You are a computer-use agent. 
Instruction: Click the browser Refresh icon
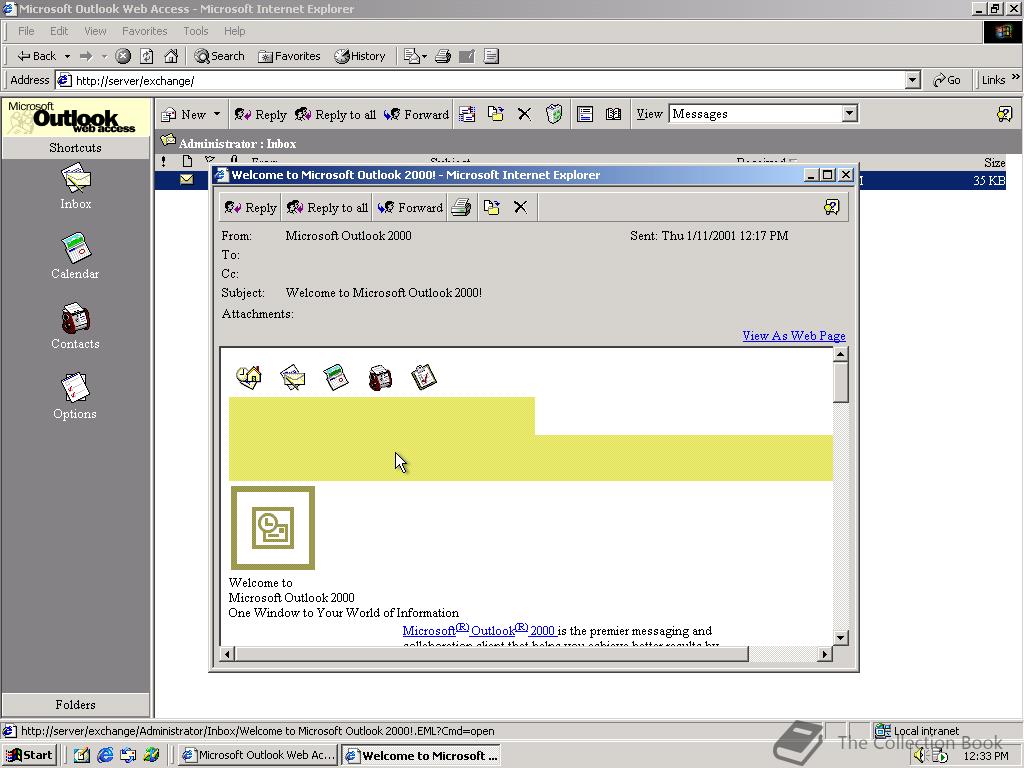147,56
